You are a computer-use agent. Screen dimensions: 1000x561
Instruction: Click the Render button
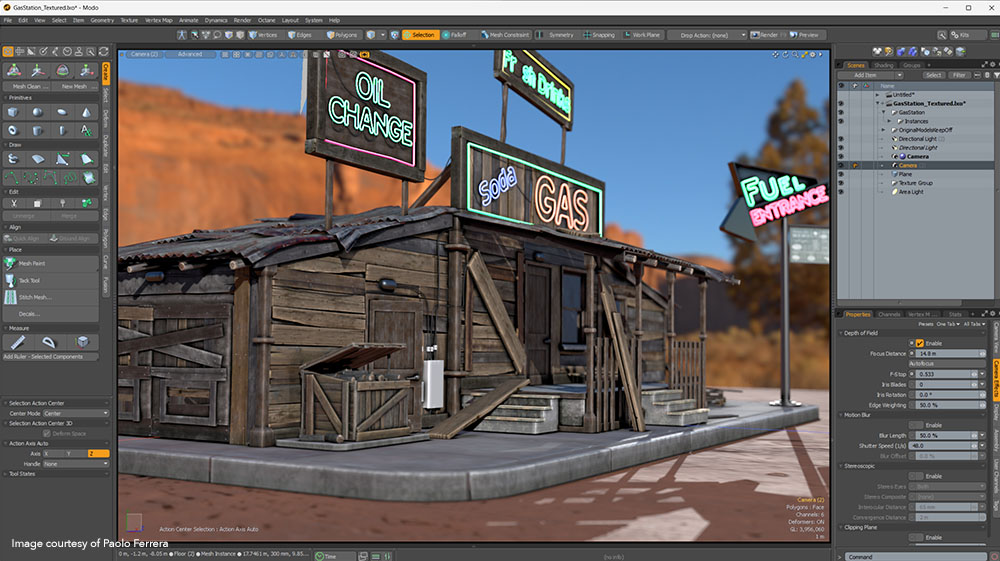click(x=766, y=35)
